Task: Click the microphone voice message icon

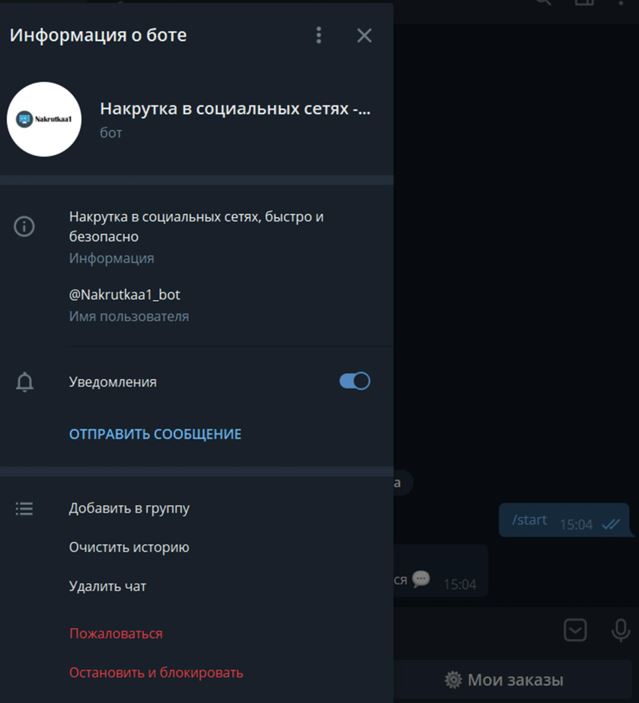Action: [621, 630]
